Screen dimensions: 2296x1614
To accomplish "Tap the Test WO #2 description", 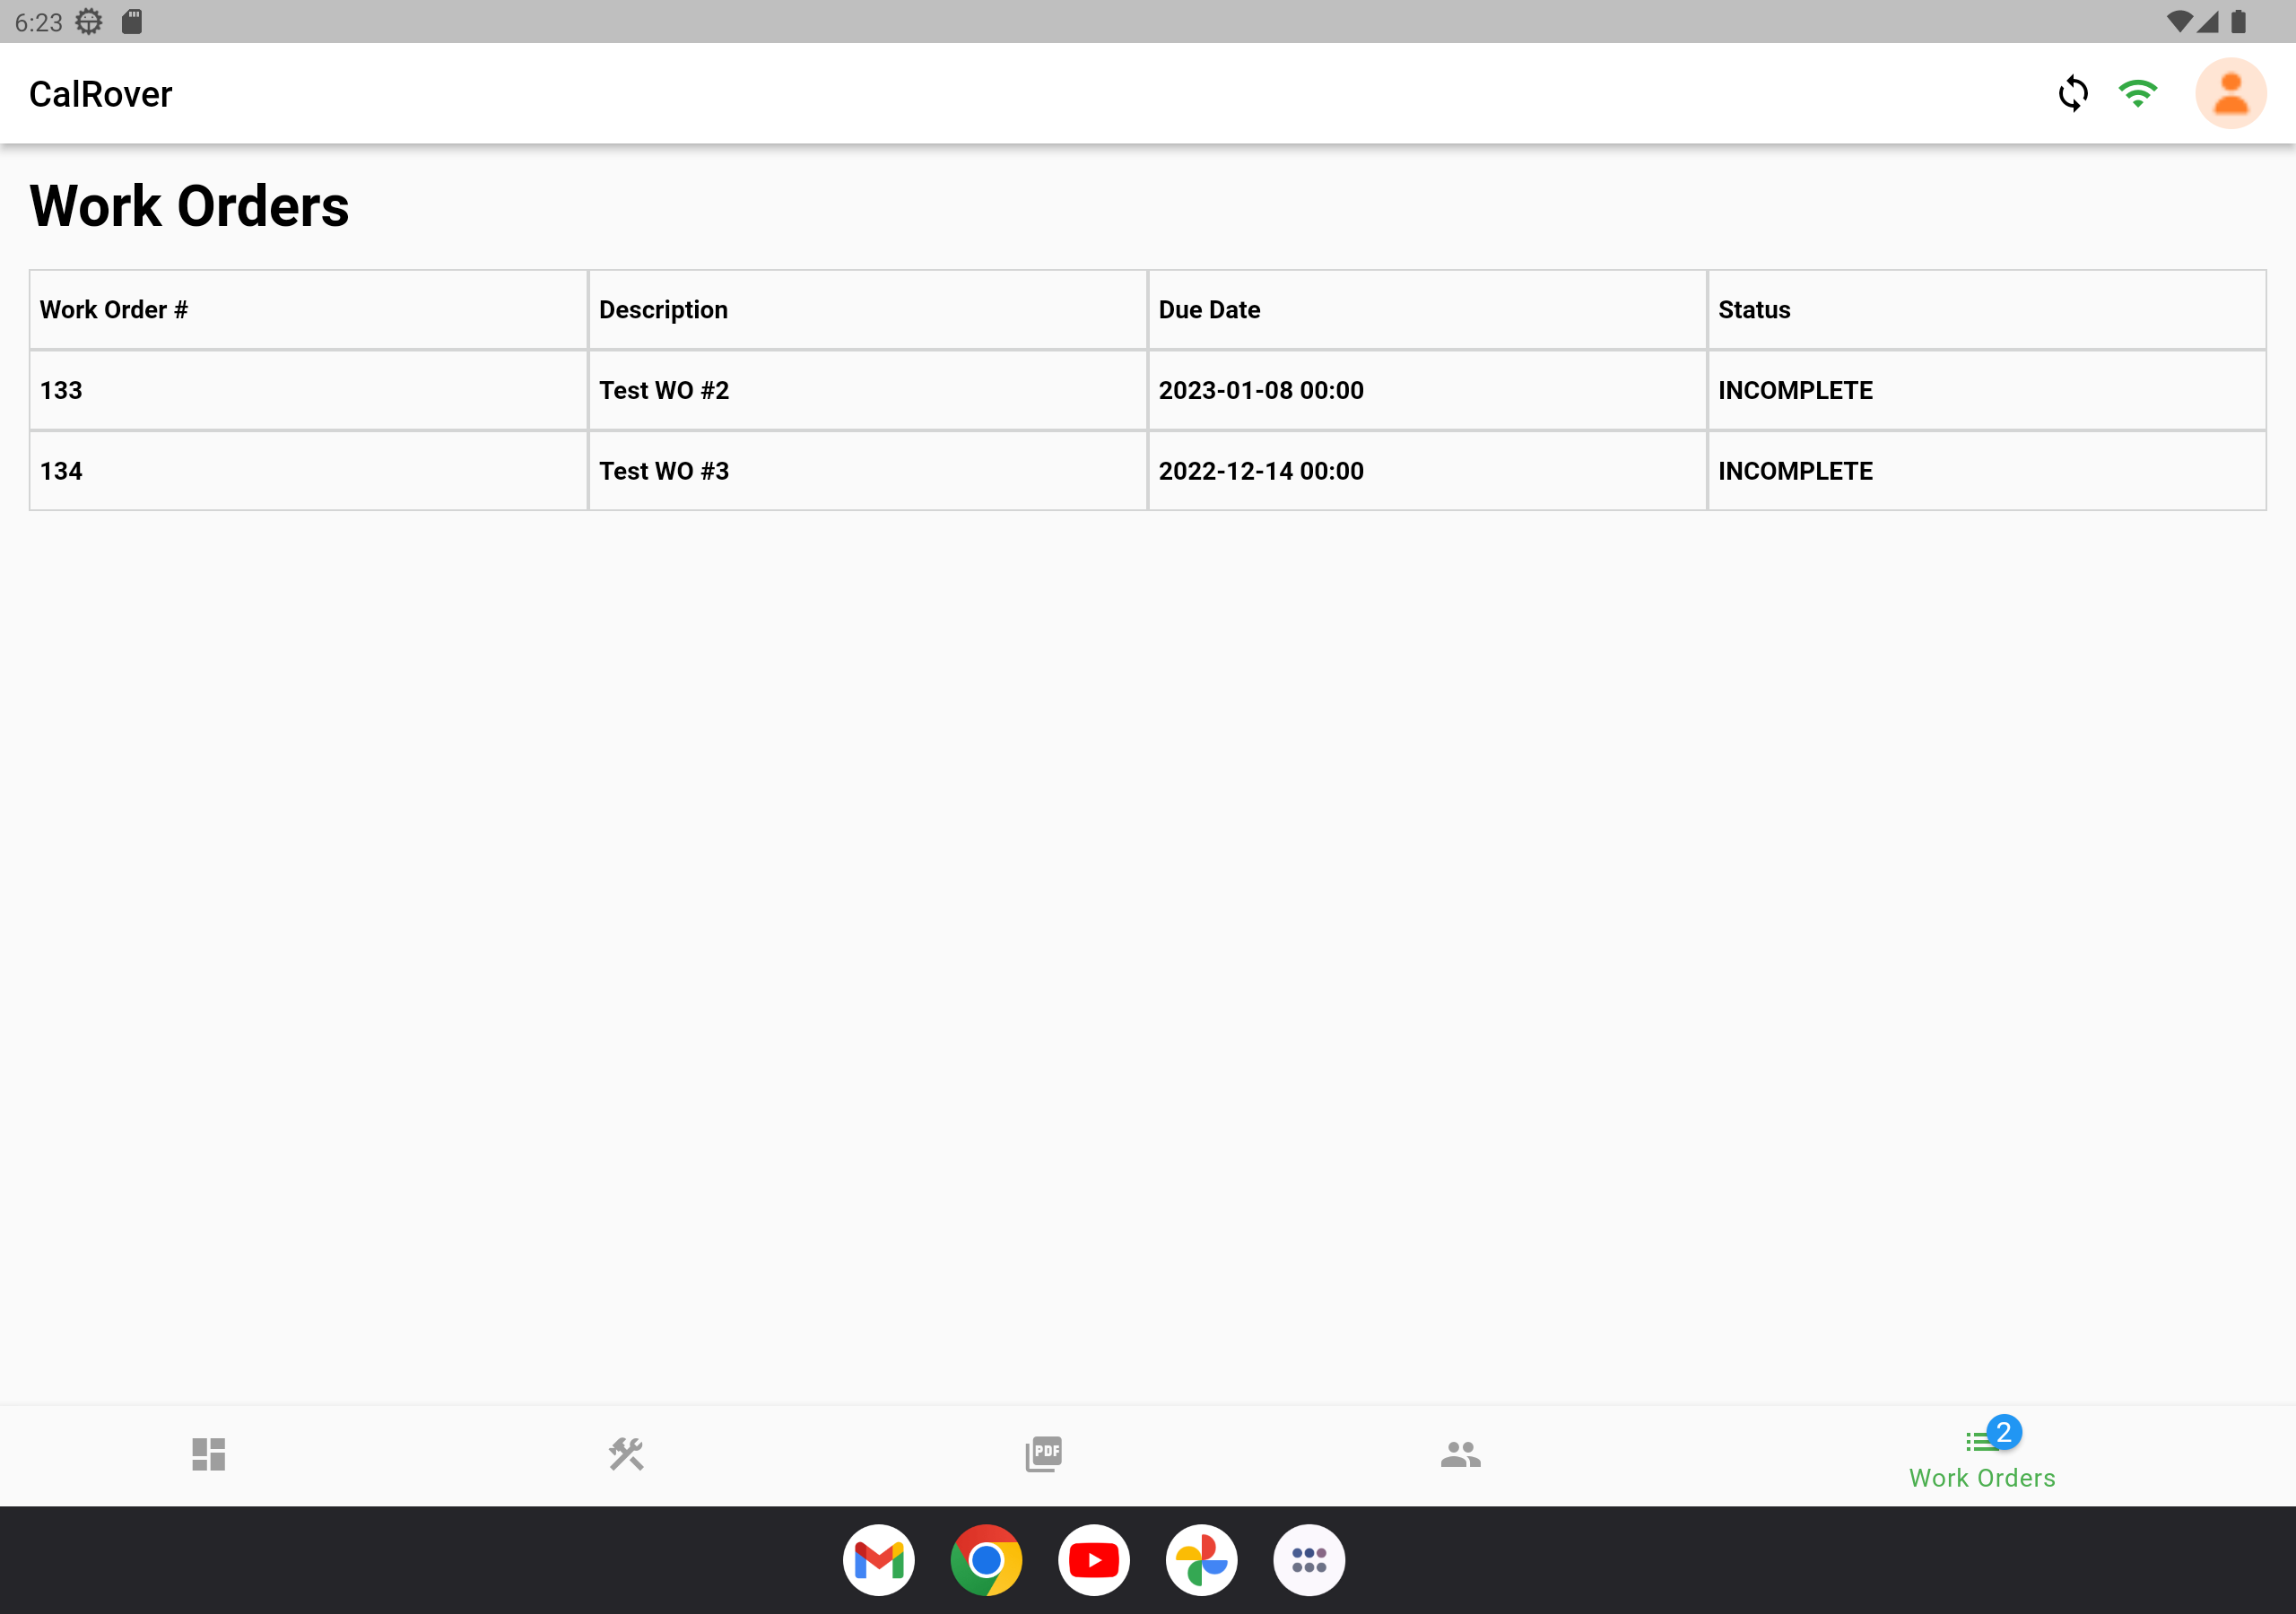I will pyautogui.click(x=664, y=390).
